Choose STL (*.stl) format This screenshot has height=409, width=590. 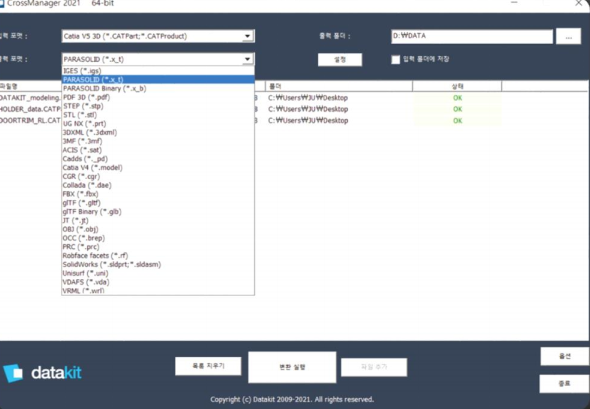(x=158, y=115)
